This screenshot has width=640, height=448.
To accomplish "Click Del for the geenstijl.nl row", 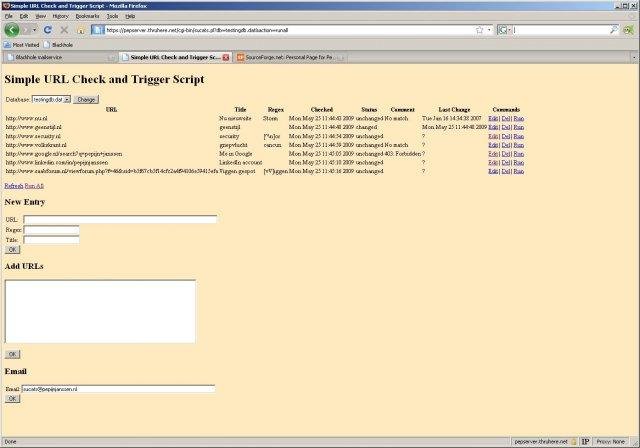I will 506,127.
